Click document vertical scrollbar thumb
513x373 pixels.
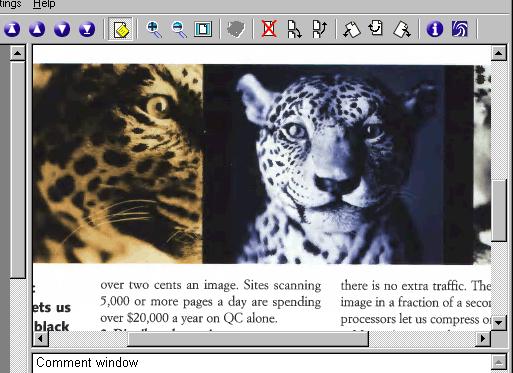click(x=499, y=211)
